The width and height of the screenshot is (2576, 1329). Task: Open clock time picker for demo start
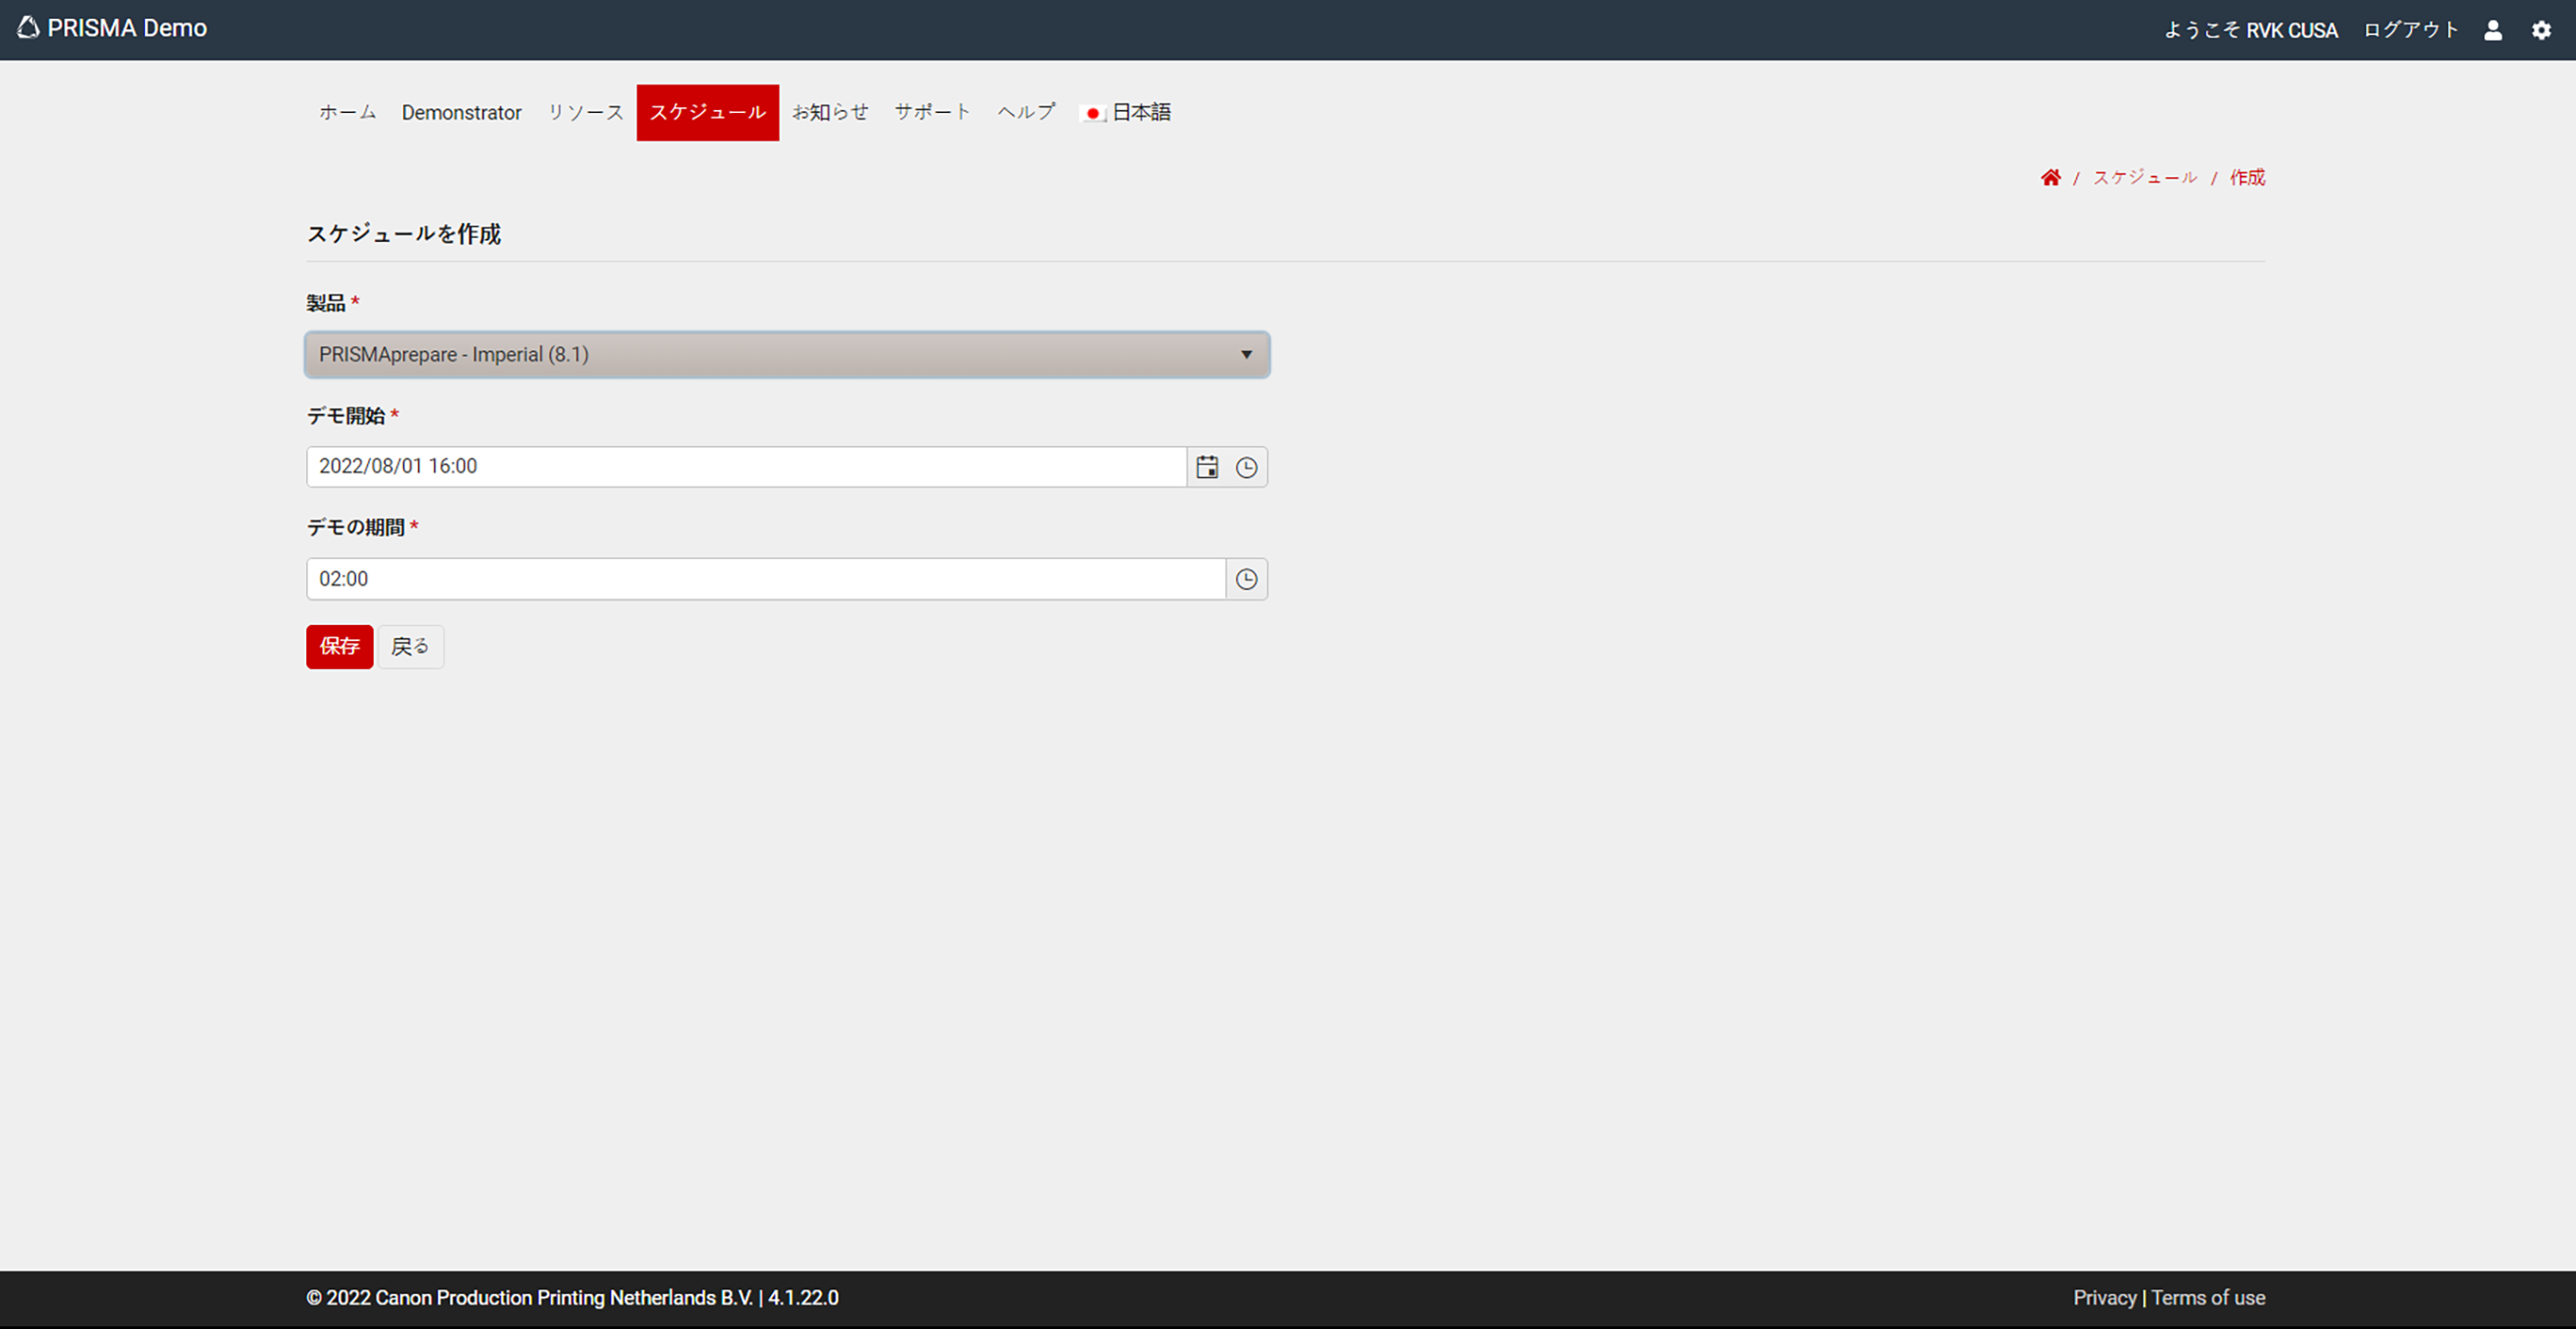pos(1246,467)
